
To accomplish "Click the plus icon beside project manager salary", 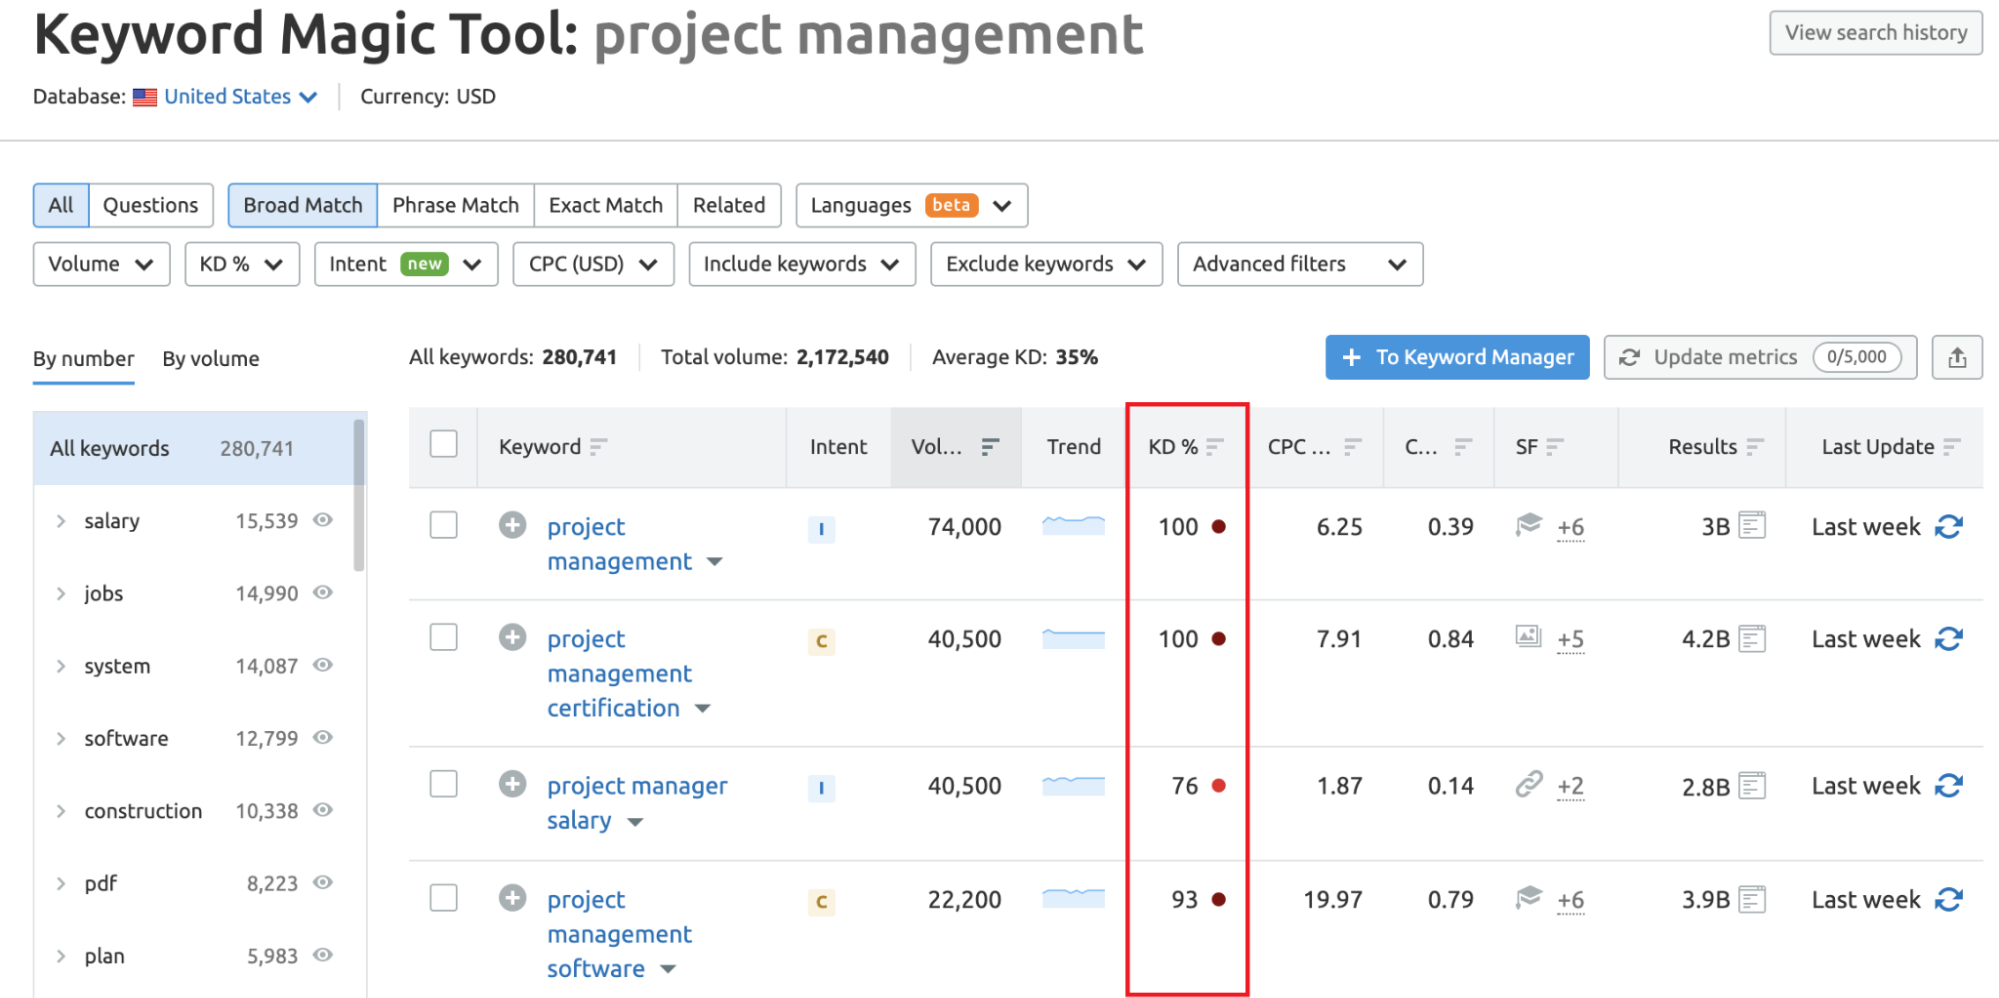I will [x=513, y=784].
